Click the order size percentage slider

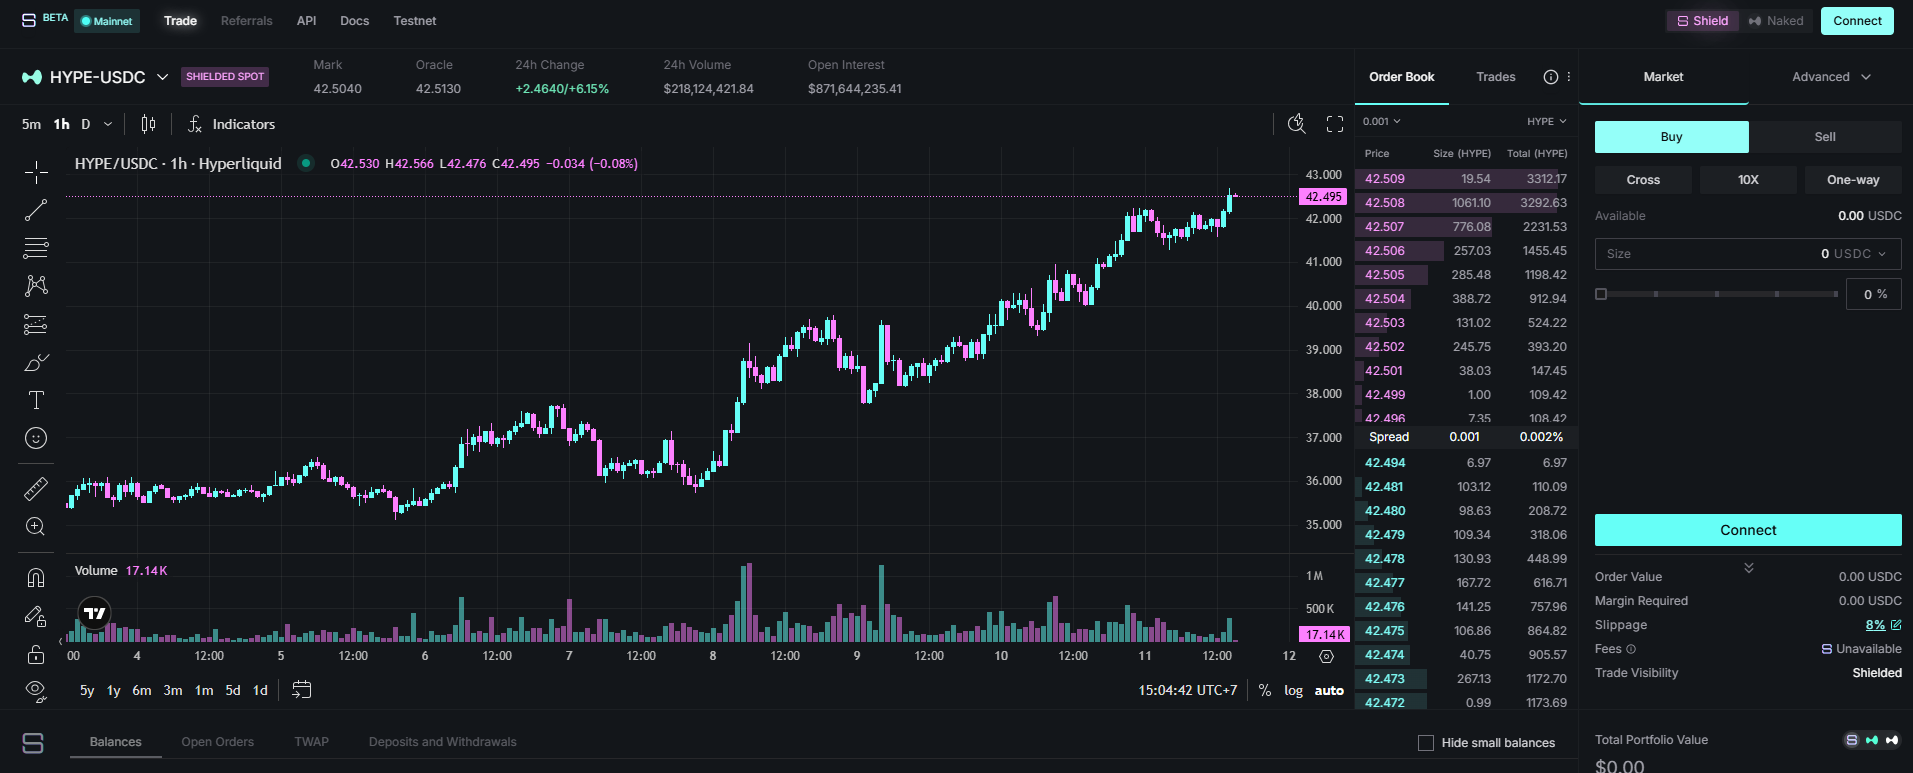[1717, 294]
